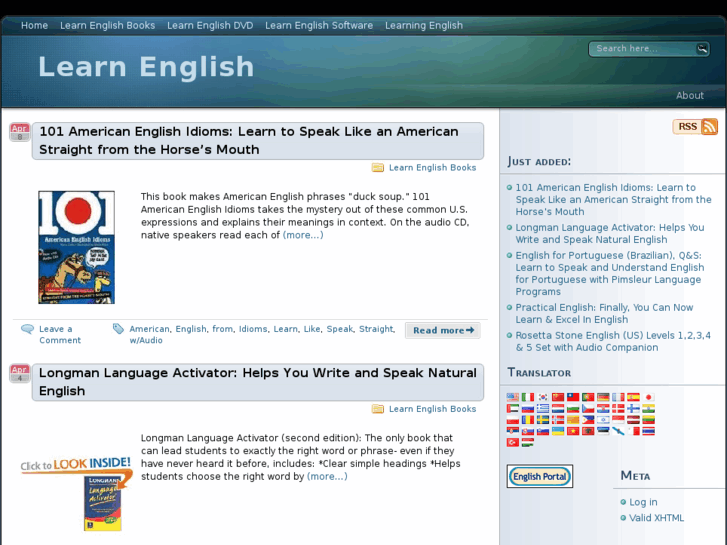Click Leave a Comment link
Image resolution: width=727 pixels, height=545 pixels.
60,334
